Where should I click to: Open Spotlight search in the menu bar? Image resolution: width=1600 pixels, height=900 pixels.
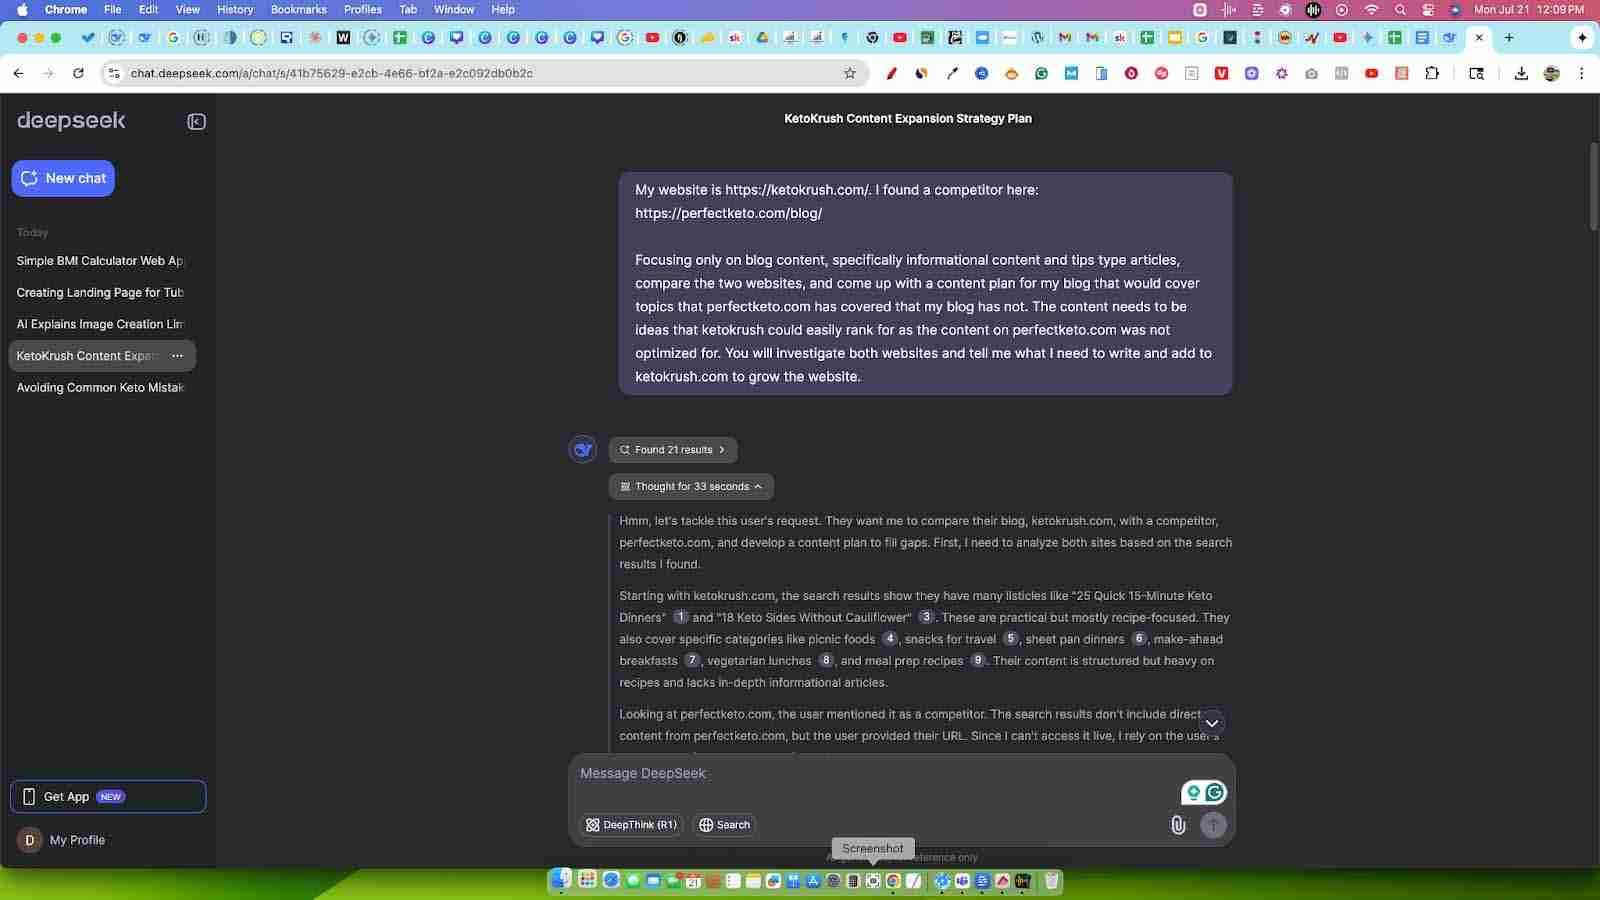point(1399,9)
